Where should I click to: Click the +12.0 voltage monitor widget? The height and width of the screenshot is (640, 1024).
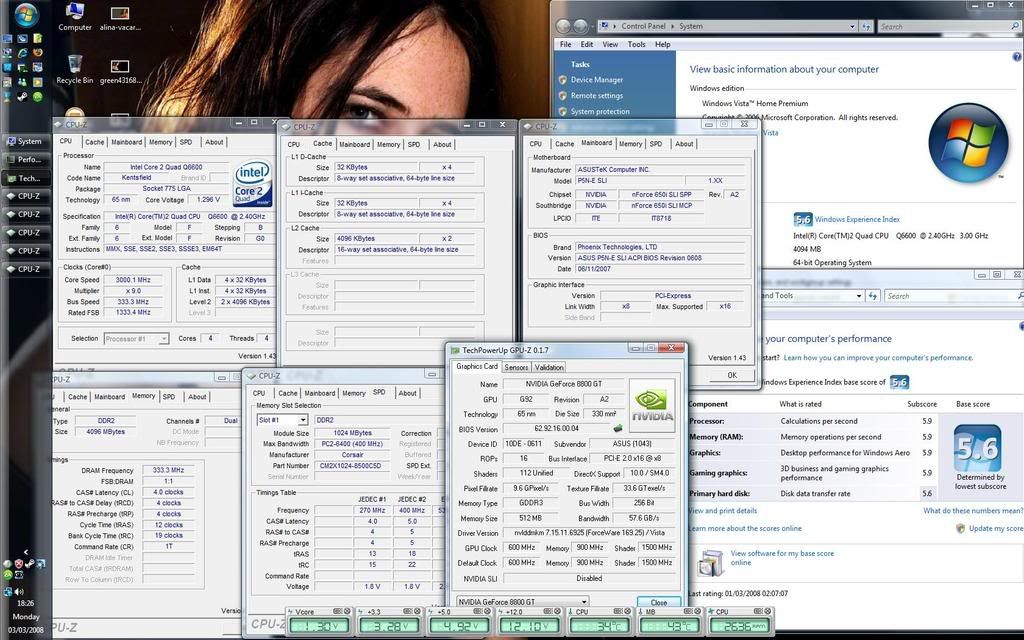(531, 620)
